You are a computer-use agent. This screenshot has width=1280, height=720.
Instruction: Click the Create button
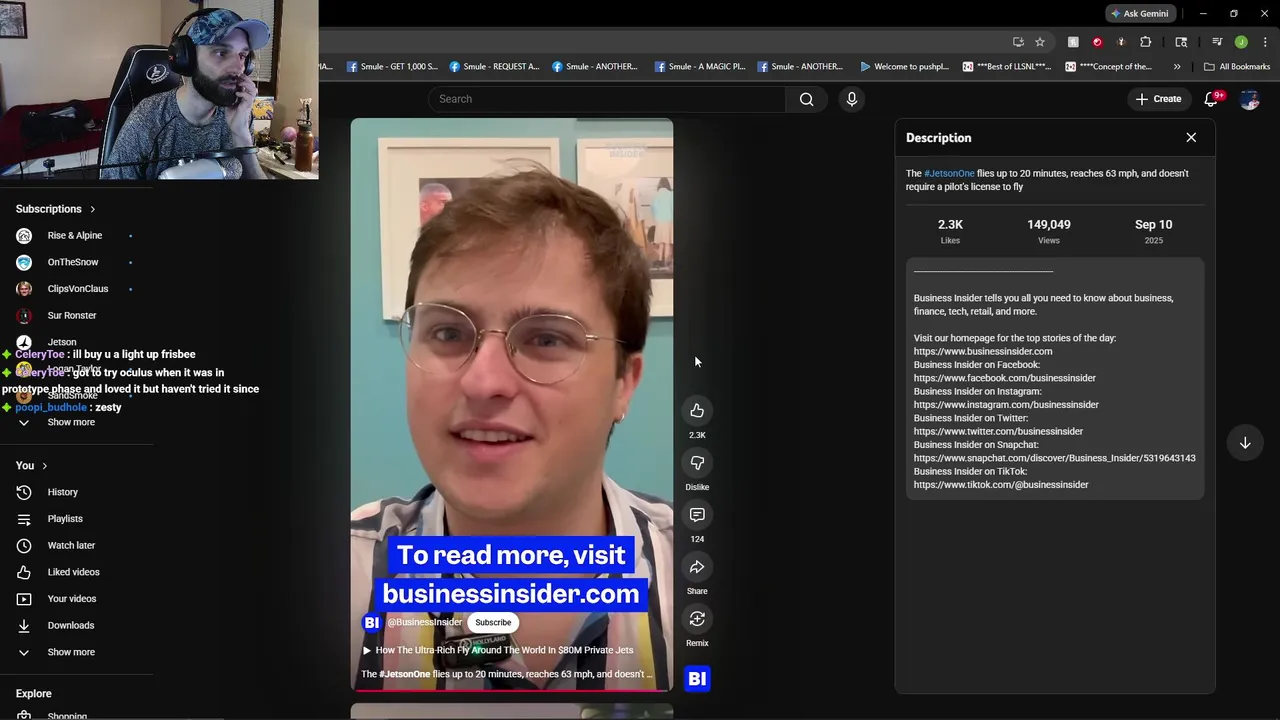pyautogui.click(x=1158, y=99)
